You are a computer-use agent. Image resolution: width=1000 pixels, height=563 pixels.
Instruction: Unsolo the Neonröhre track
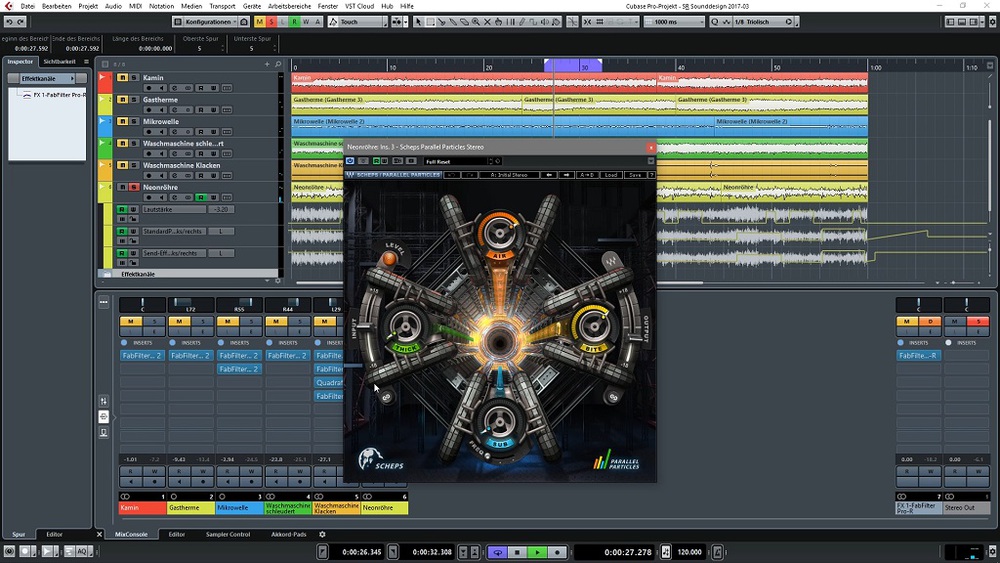point(134,187)
